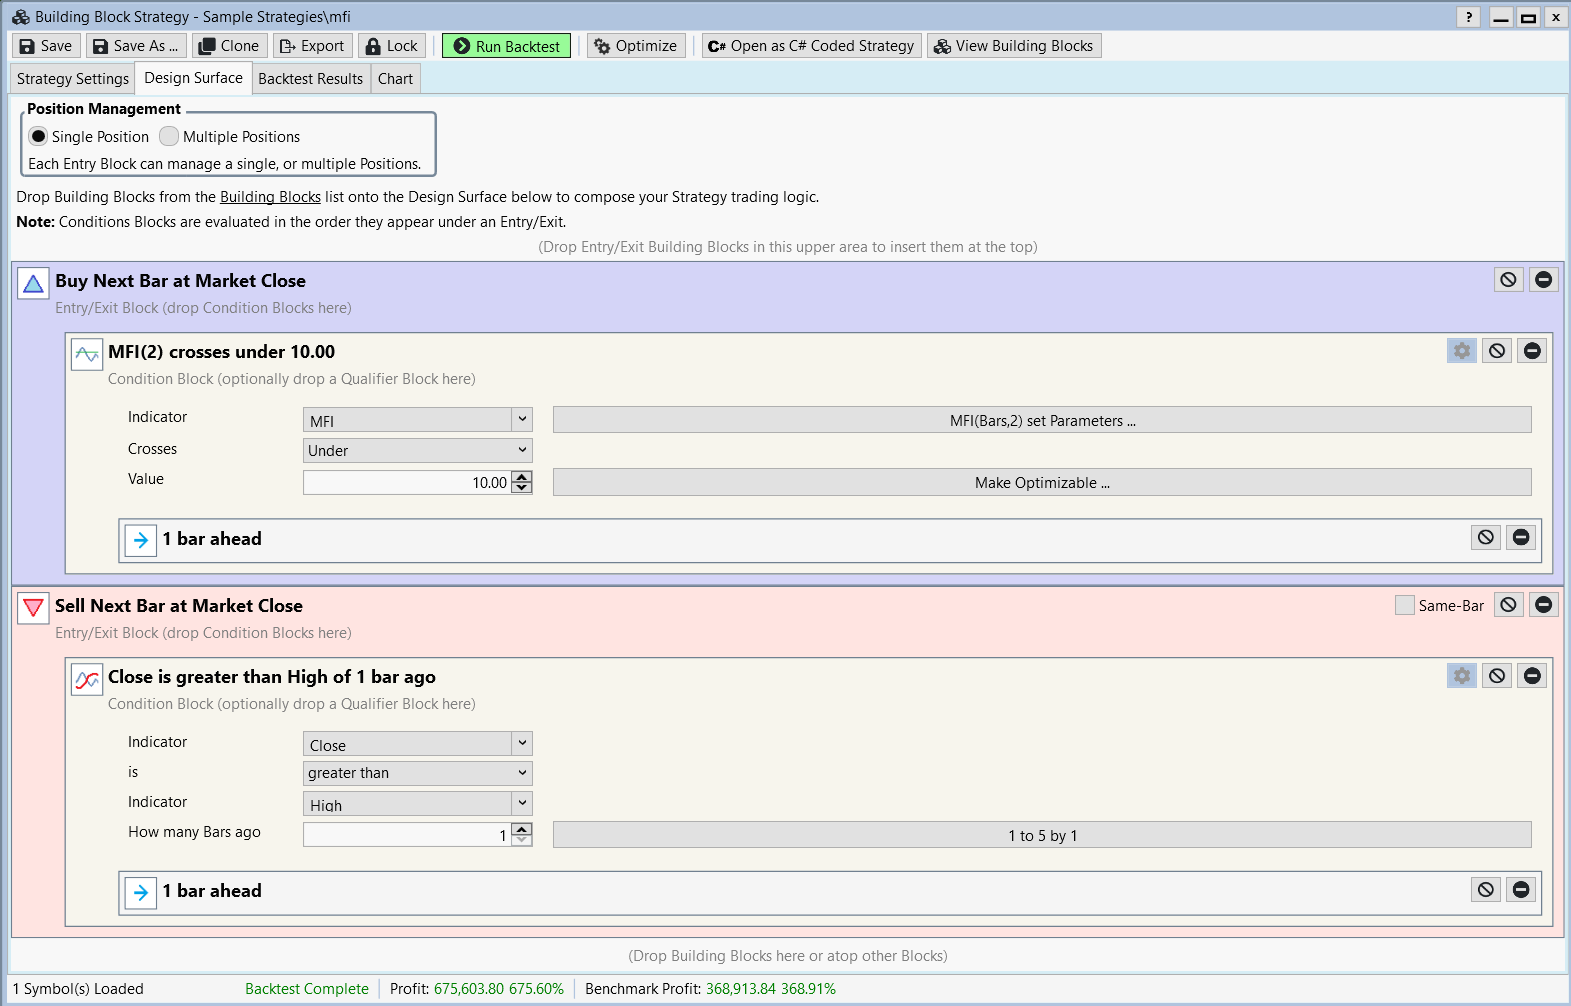Remove the Sell Next Bar exit block
Image resolution: width=1571 pixels, height=1006 pixels.
coord(1543,605)
